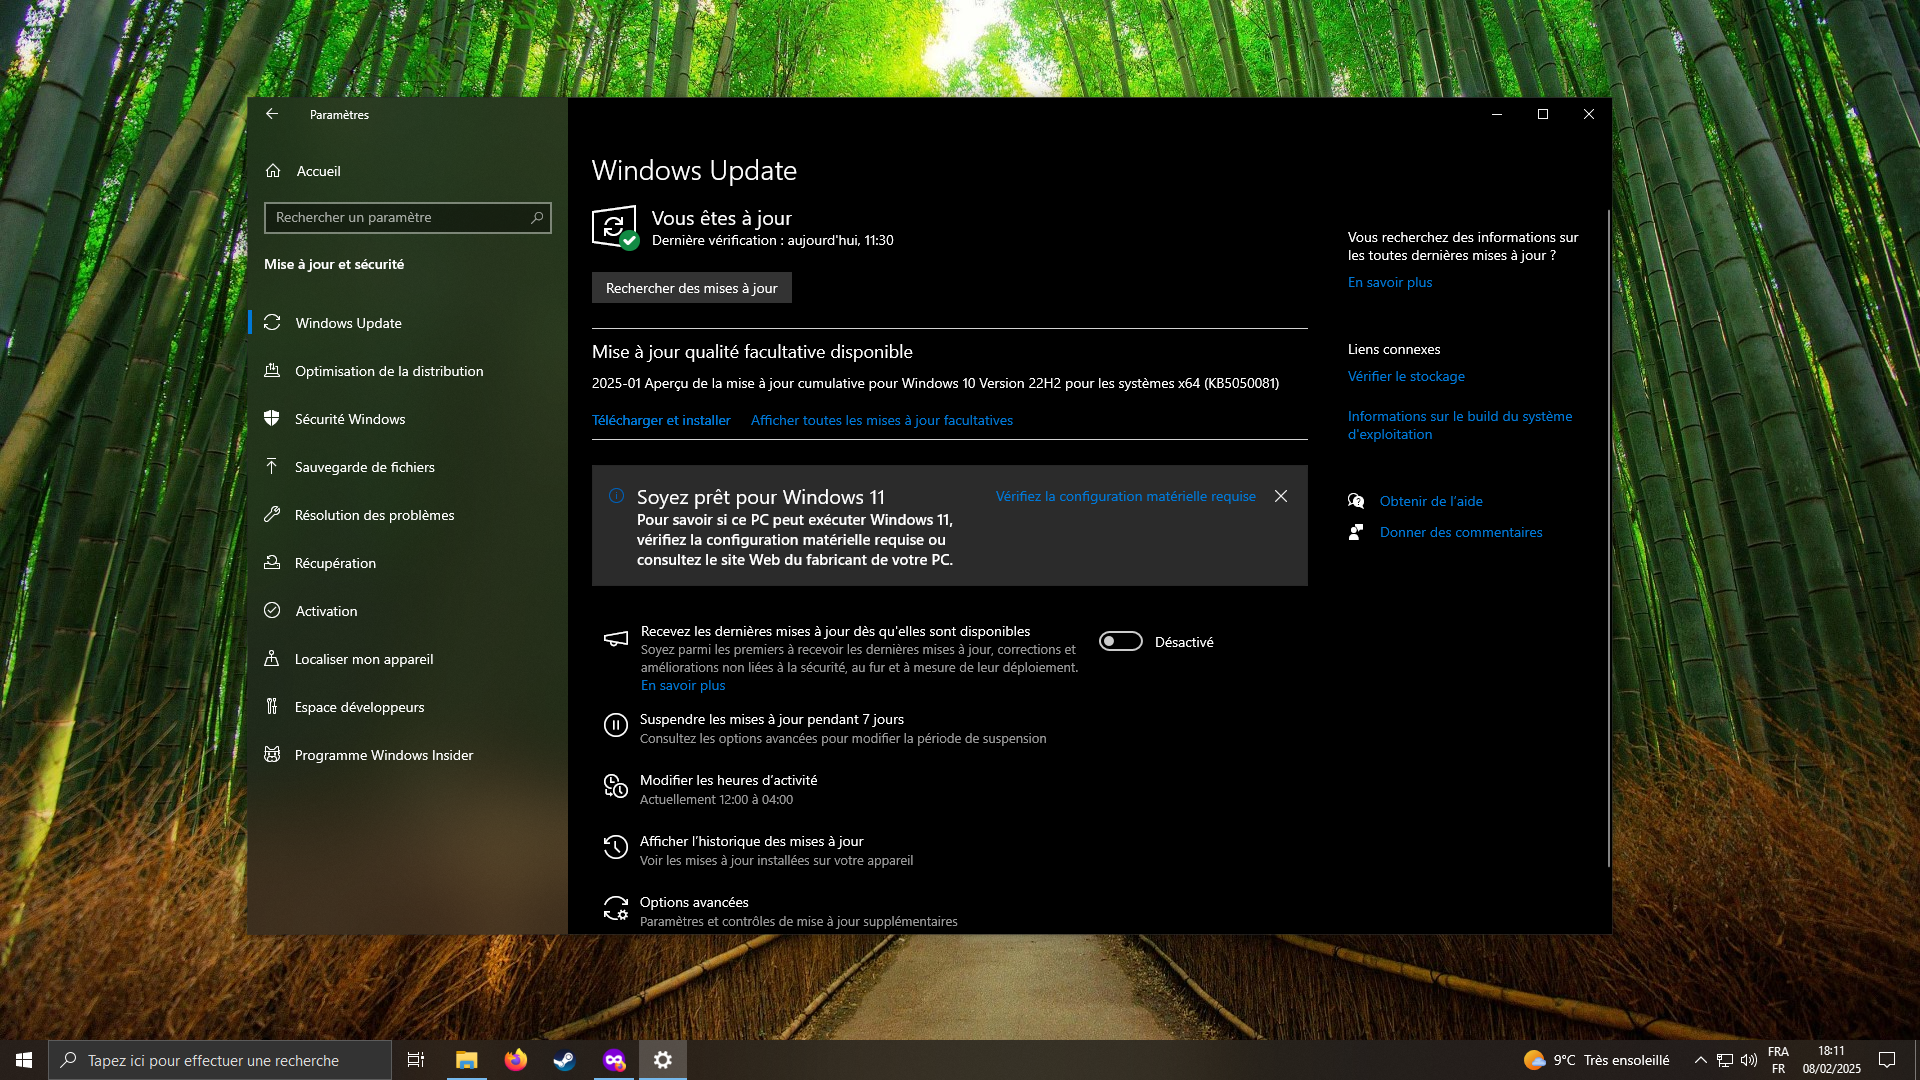This screenshot has width=1920, height=1080.
Task: Open Vérifier le stockage link
Action: coord(1405,376)
